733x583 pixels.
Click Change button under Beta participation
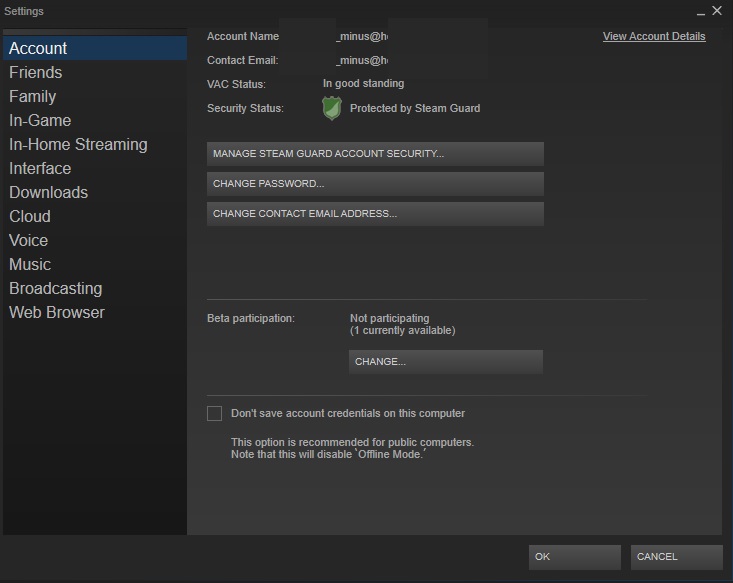point(446,362)
